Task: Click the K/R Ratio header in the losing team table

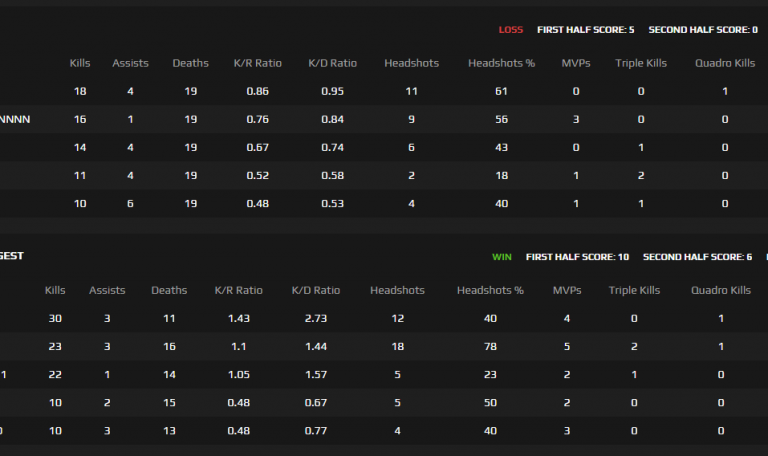Action: pos(257,63)
